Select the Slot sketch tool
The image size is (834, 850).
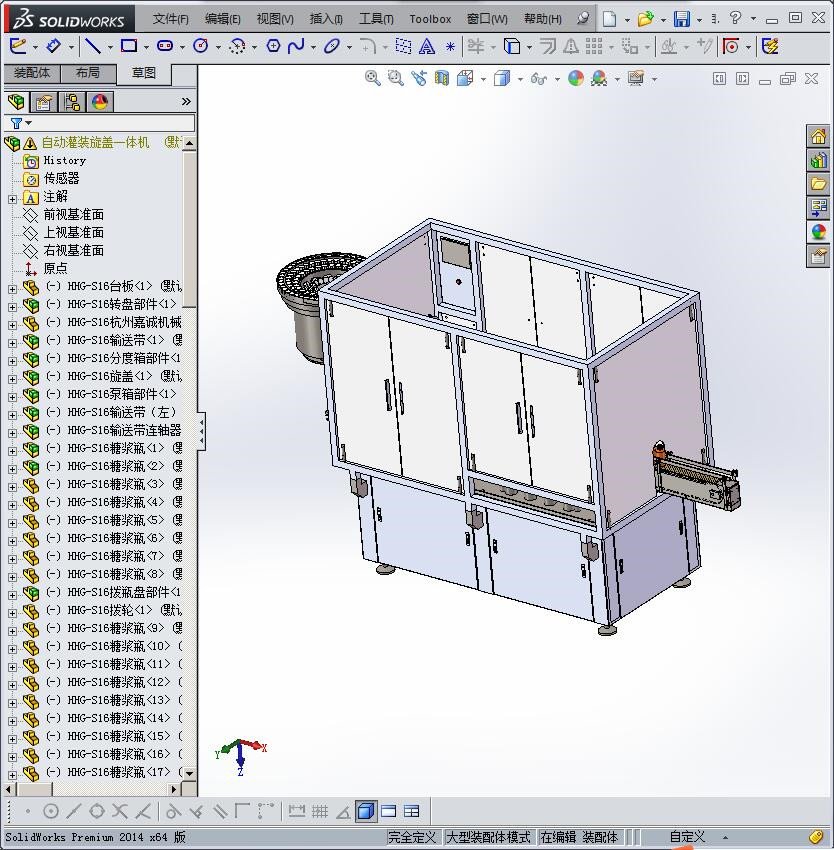coord(165,46)
